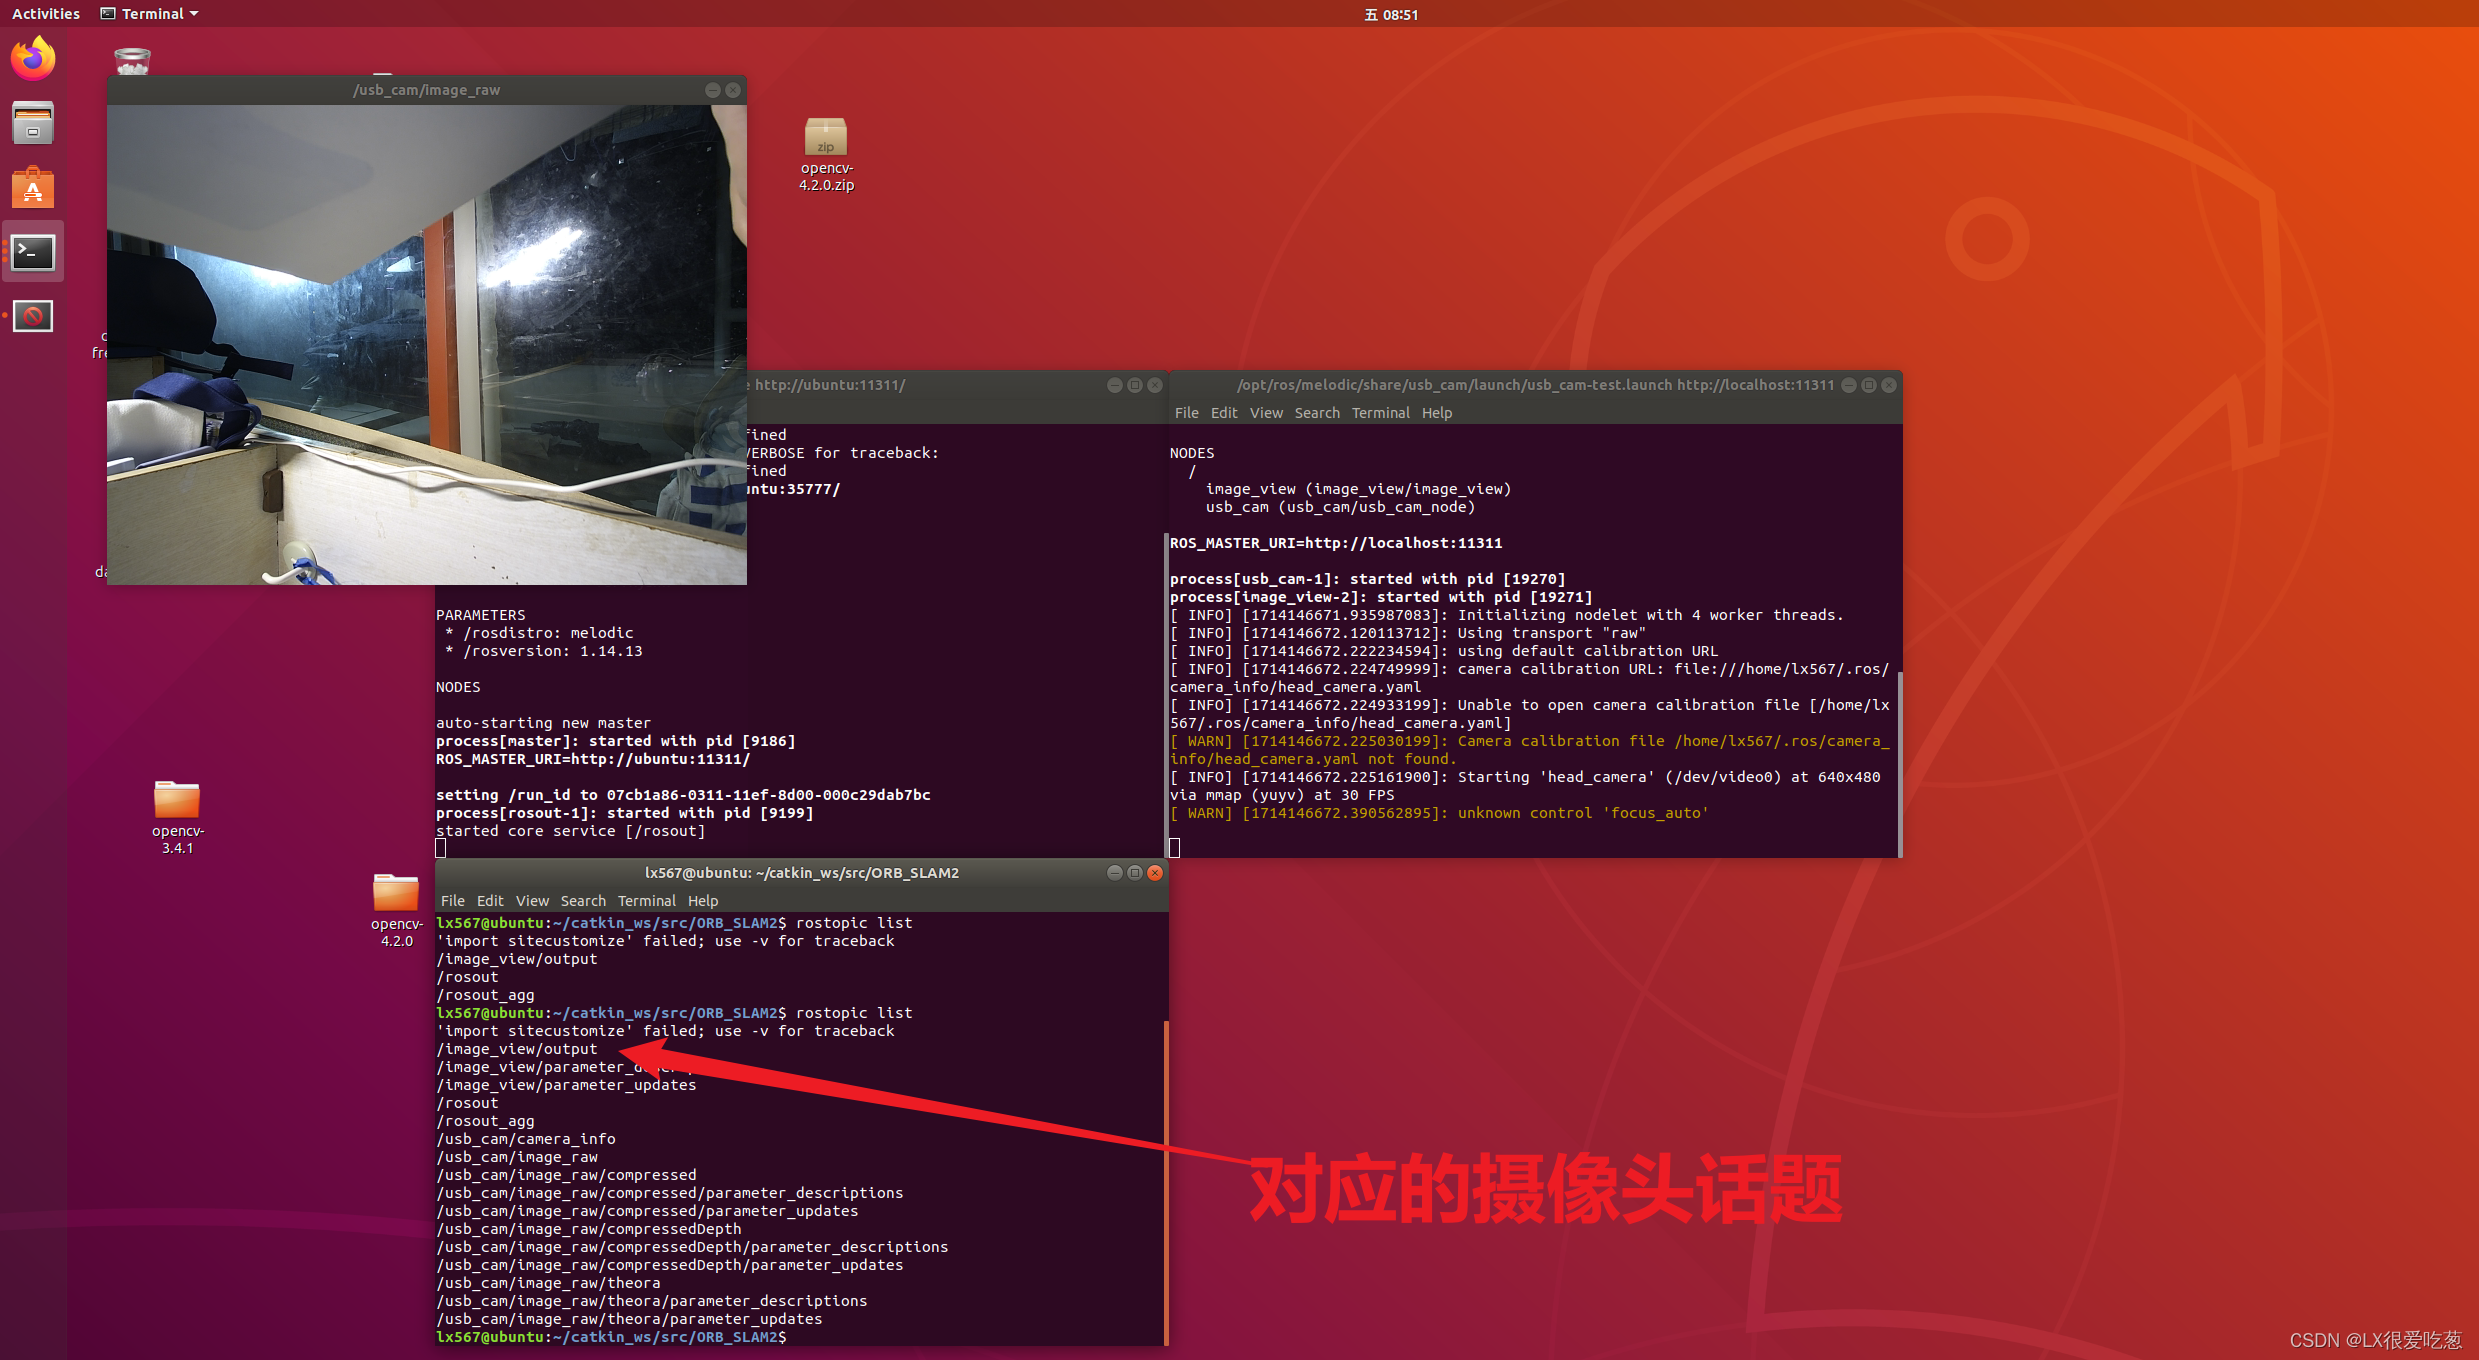This screenshot has width=2479, height=1360.
Task: Open File menu in ORB_SLAM2 terminal
Action: 452,901
